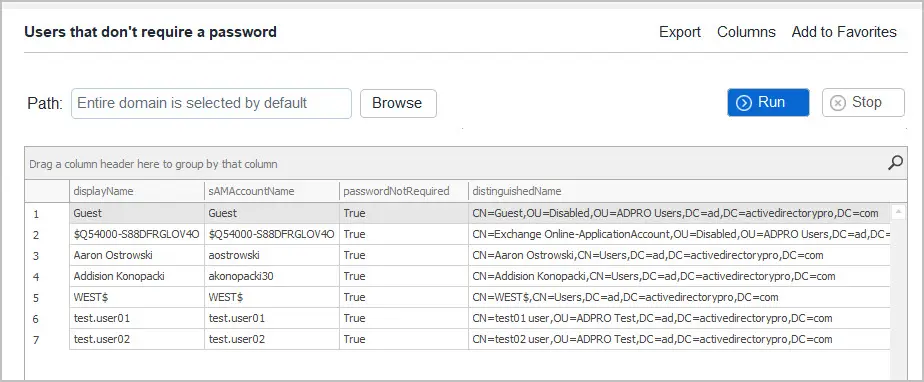Screen dimensions: 924x382
Task: Click Add to Favorites
Action: pyautogui.click(x=844, y=32)
